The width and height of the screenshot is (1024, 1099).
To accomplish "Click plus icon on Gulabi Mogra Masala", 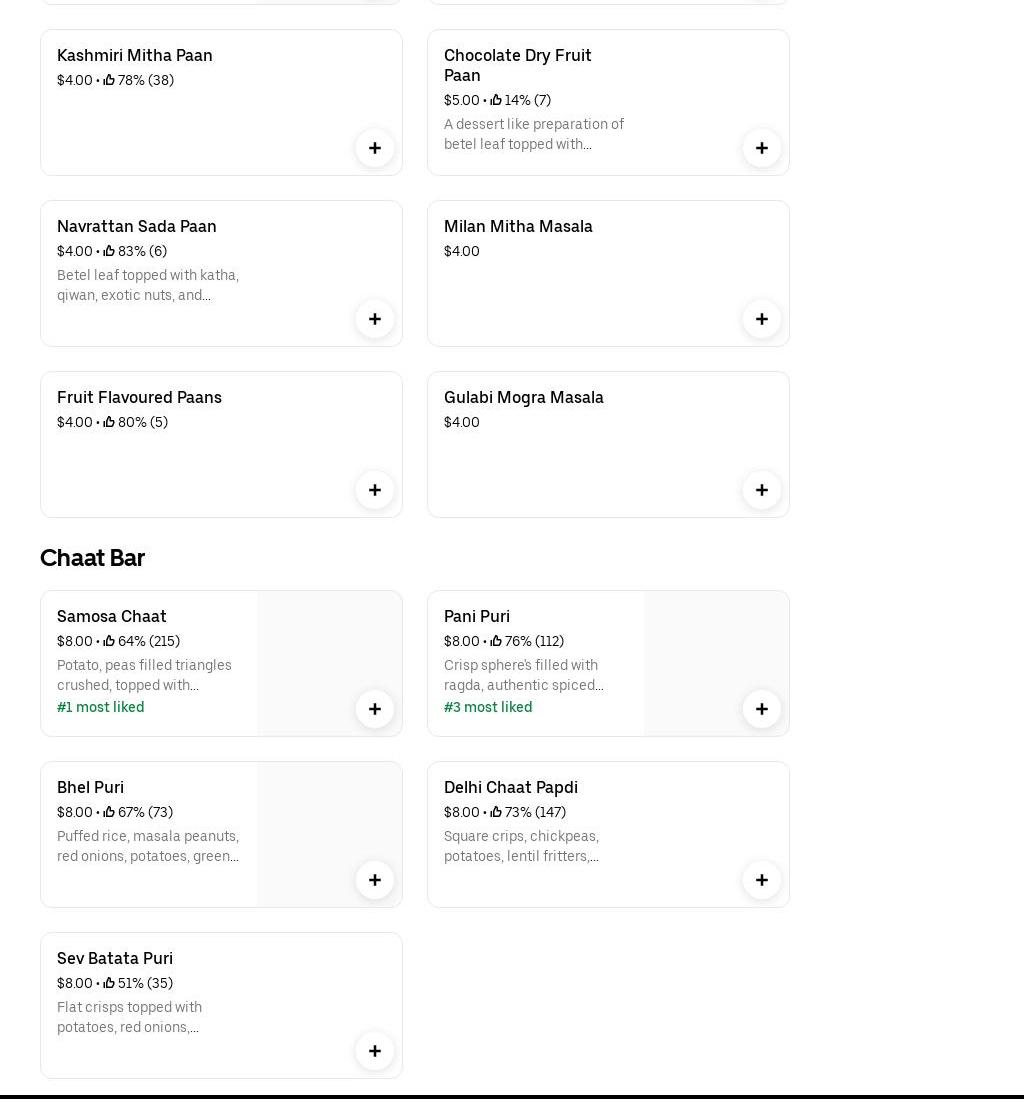I will tap(761, 490).
